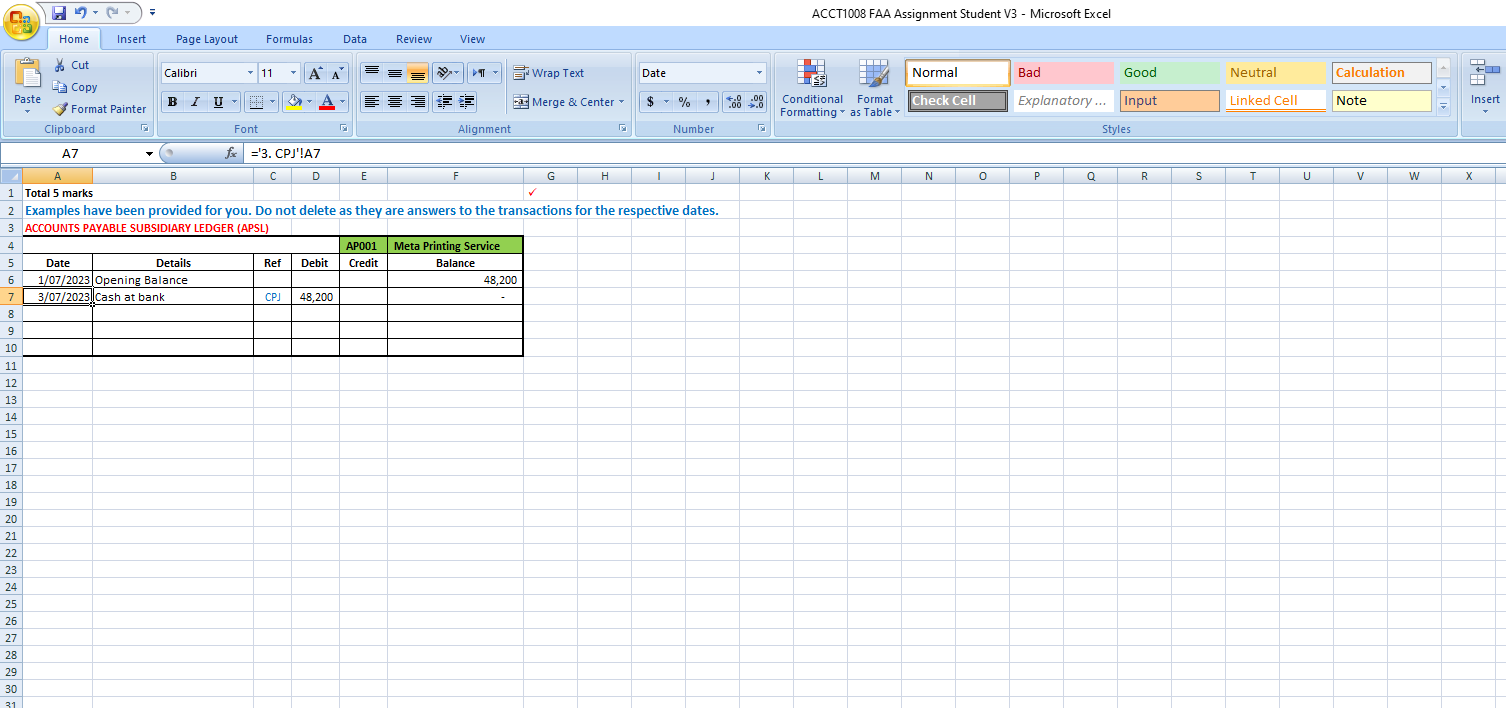Apply the Bad cell style
Viewport: 1506px width, 708px height.
1063,72
